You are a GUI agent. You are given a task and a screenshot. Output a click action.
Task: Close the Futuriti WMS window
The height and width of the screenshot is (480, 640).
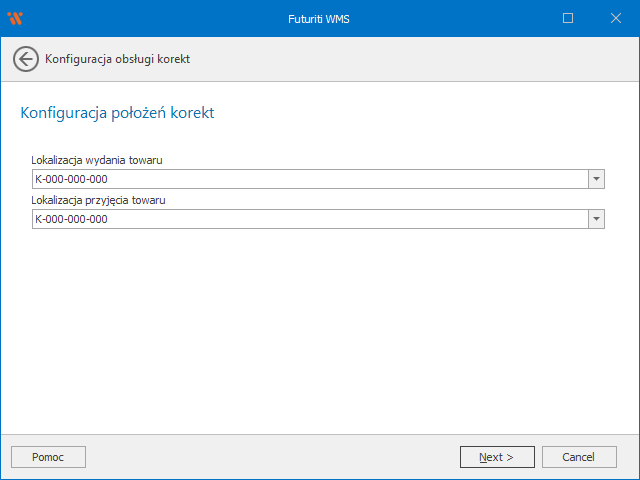click(614, 18)
